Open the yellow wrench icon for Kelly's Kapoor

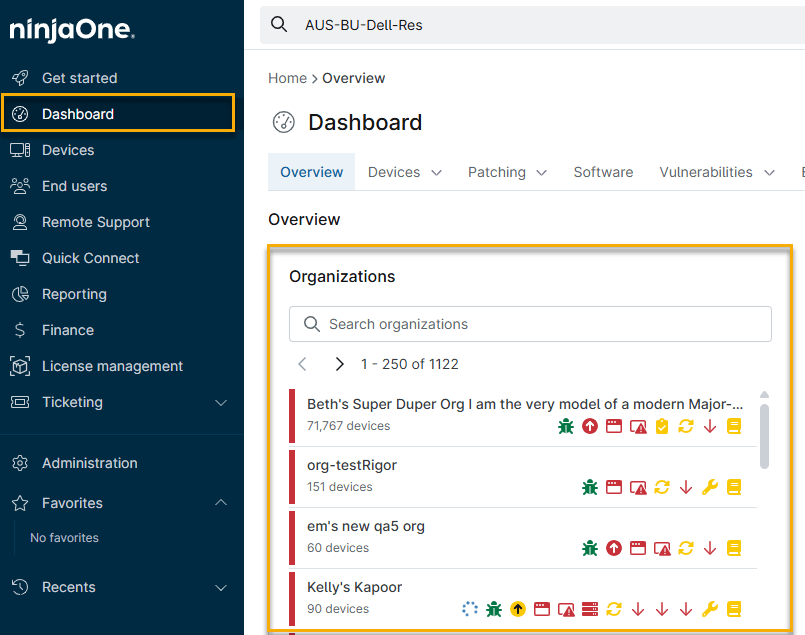click(710, 608)
